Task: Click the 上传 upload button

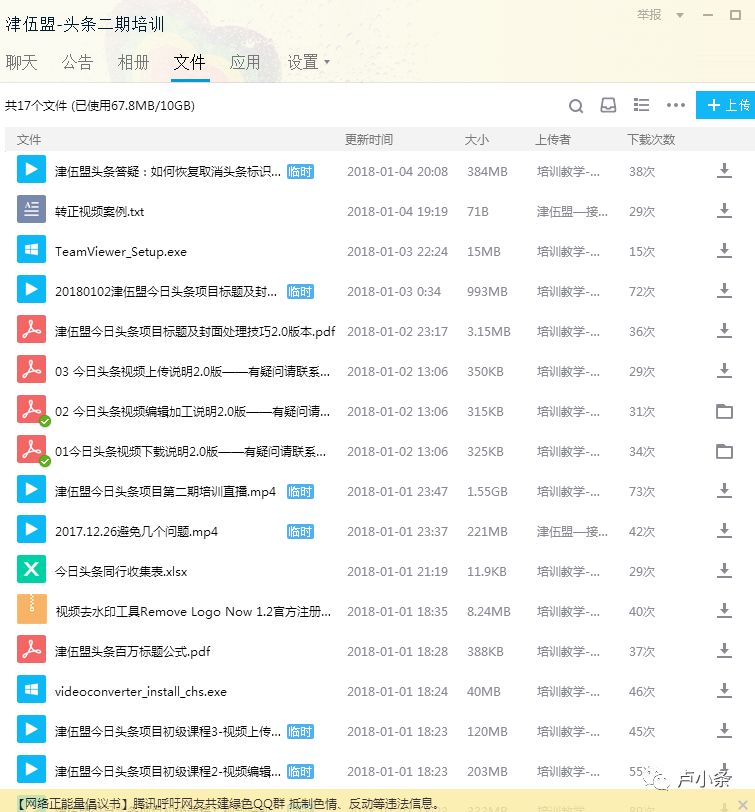Action: click(725, 105)
